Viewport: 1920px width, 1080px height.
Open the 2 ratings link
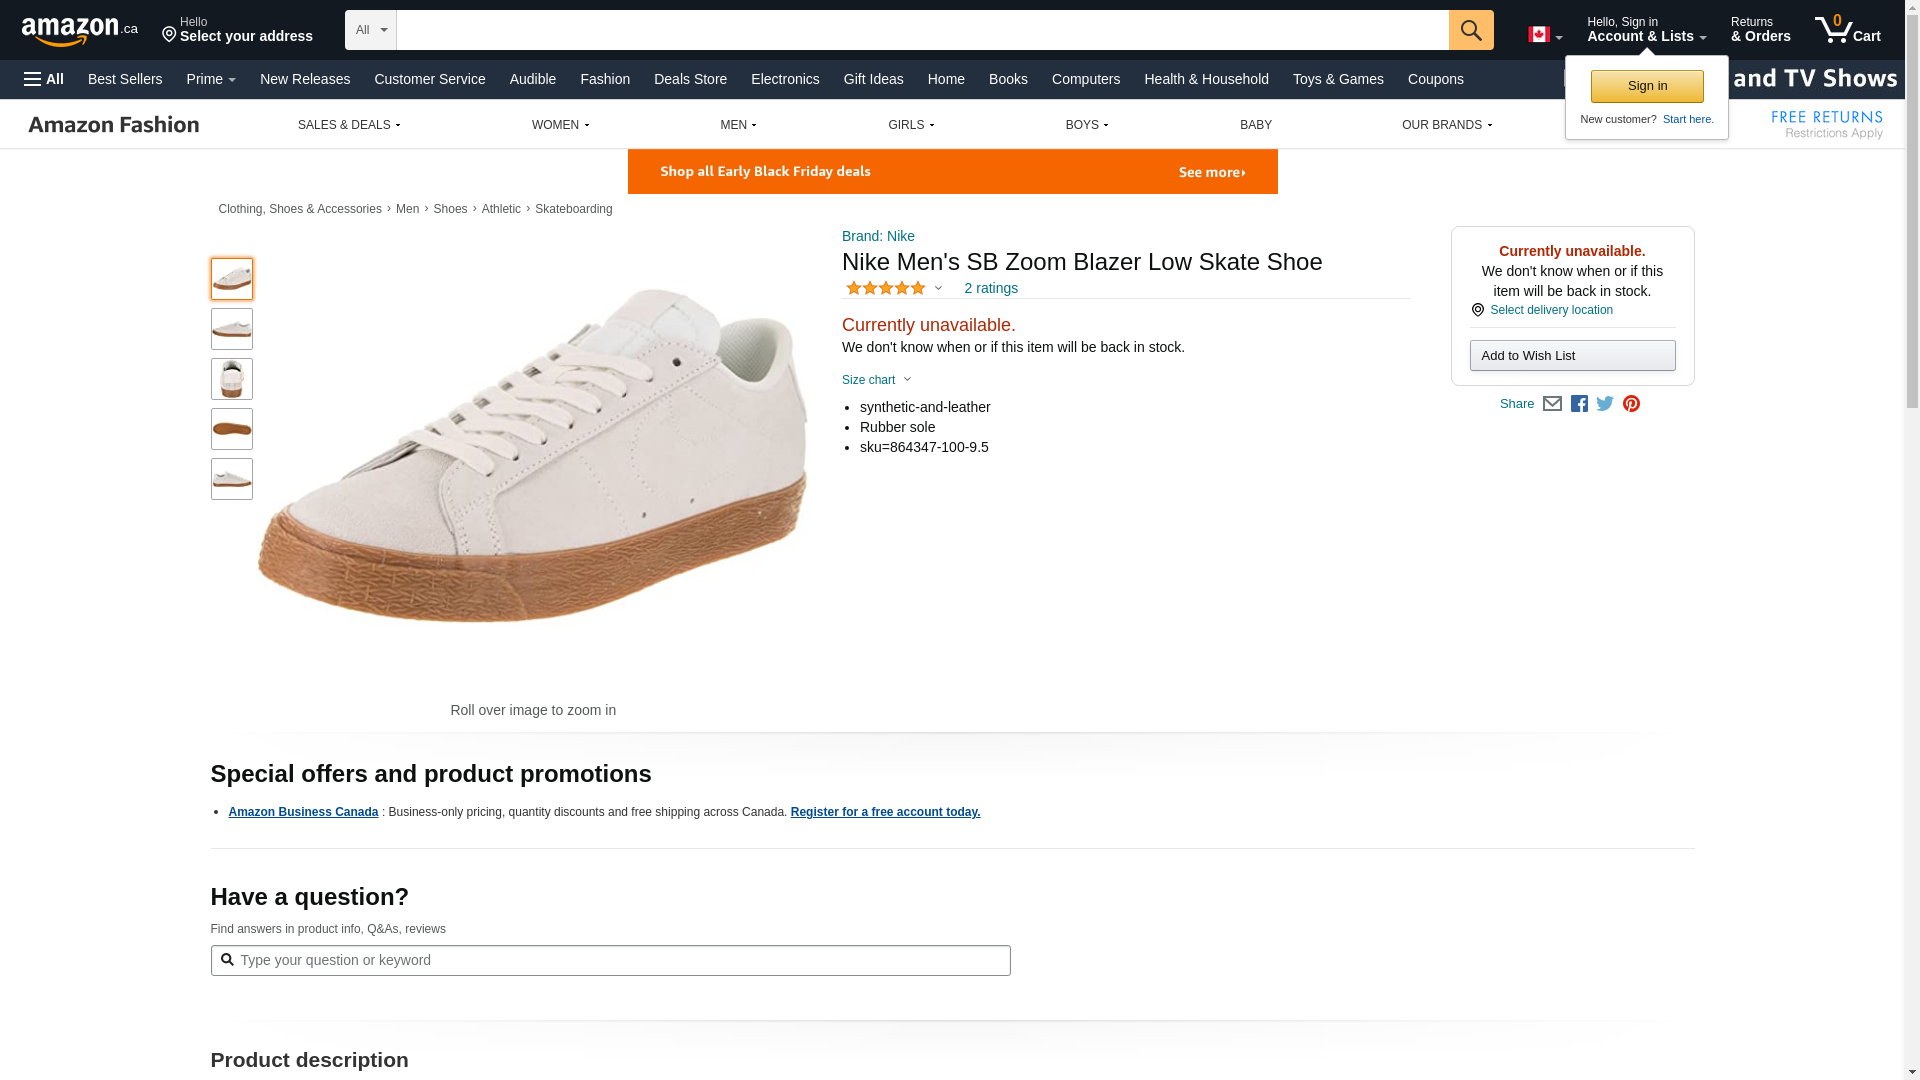click(x=990, y=288)
